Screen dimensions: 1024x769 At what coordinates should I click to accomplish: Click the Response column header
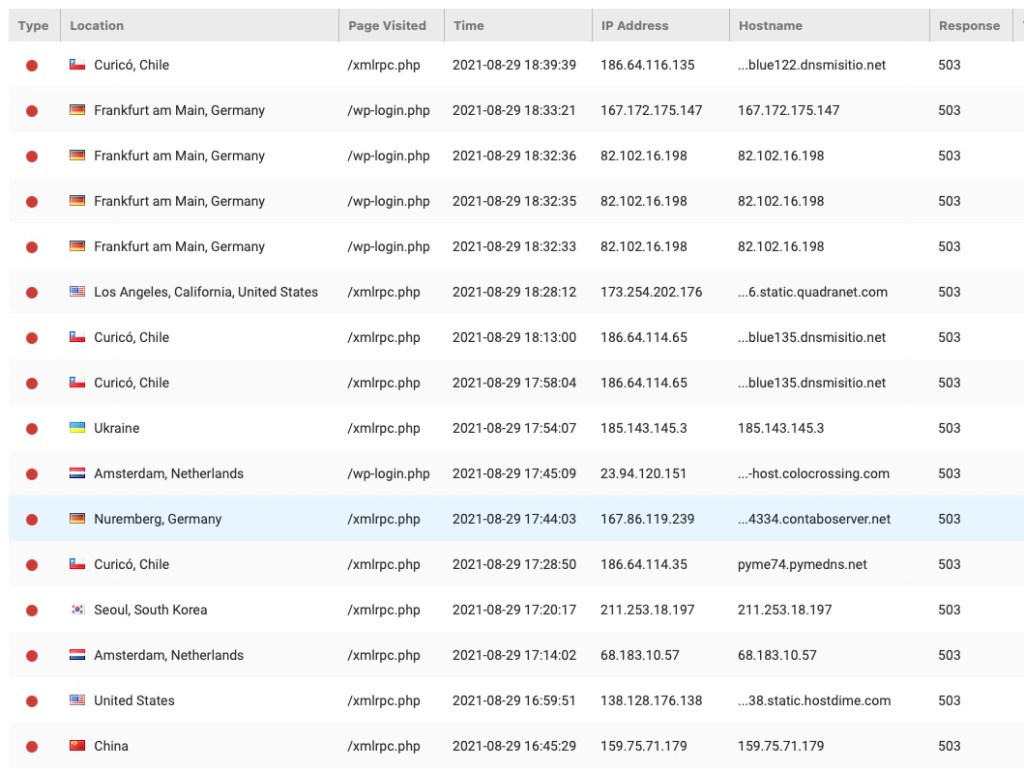[x=968, y=26]
